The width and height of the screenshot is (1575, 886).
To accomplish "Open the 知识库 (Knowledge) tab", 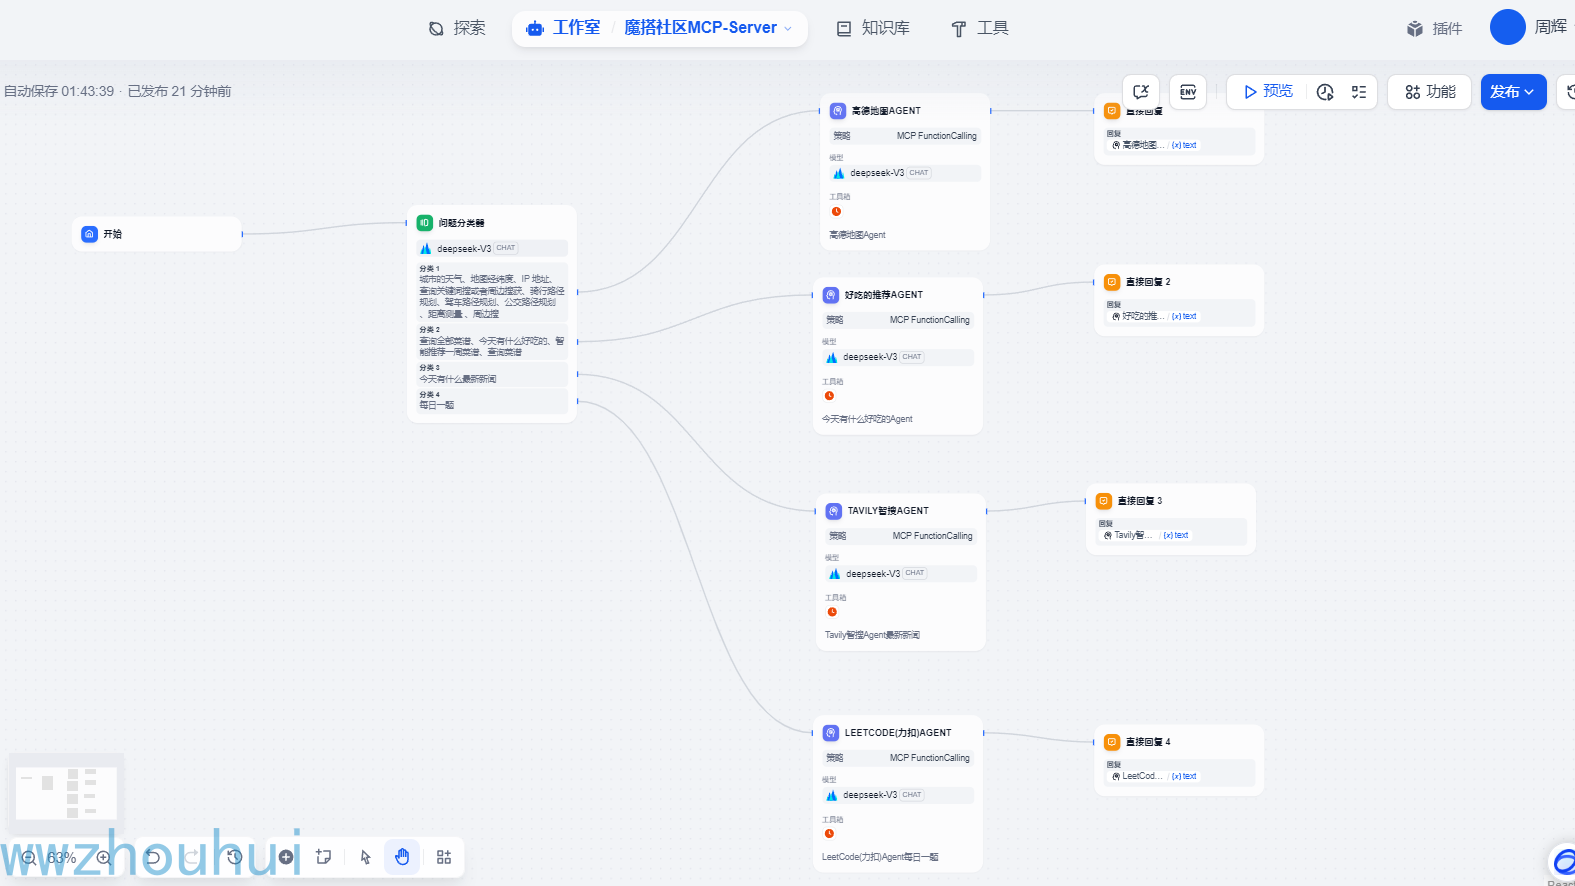I will tap(873, 28).
